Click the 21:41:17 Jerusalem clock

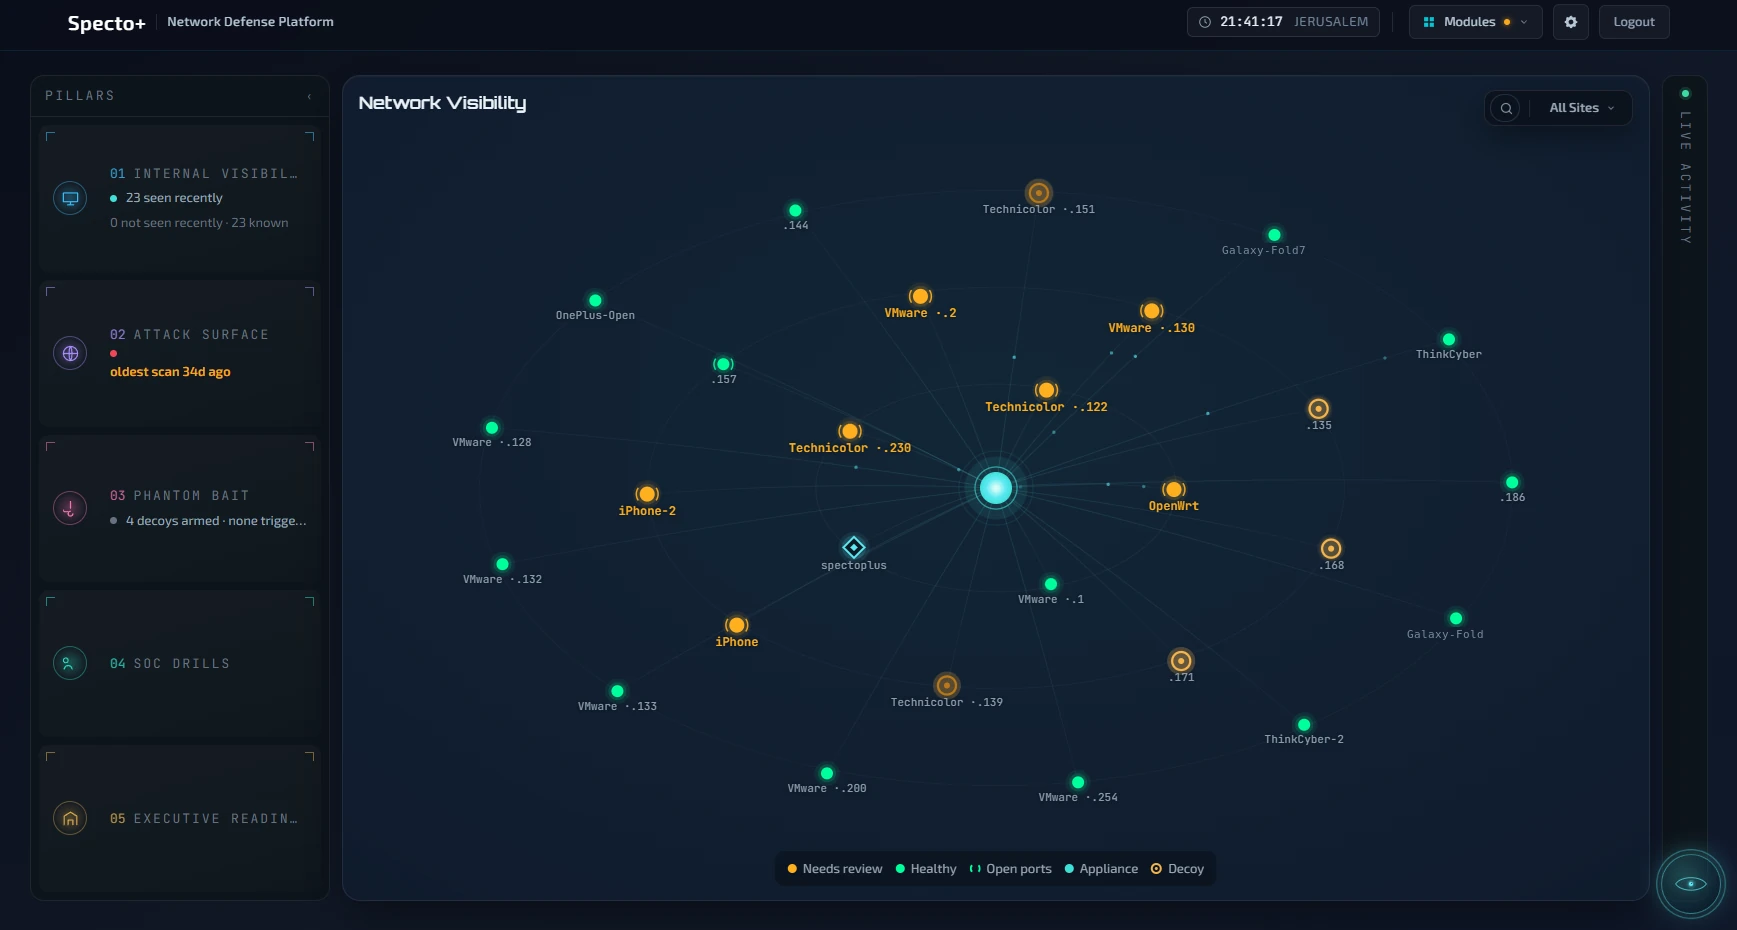click(1283, 22)
